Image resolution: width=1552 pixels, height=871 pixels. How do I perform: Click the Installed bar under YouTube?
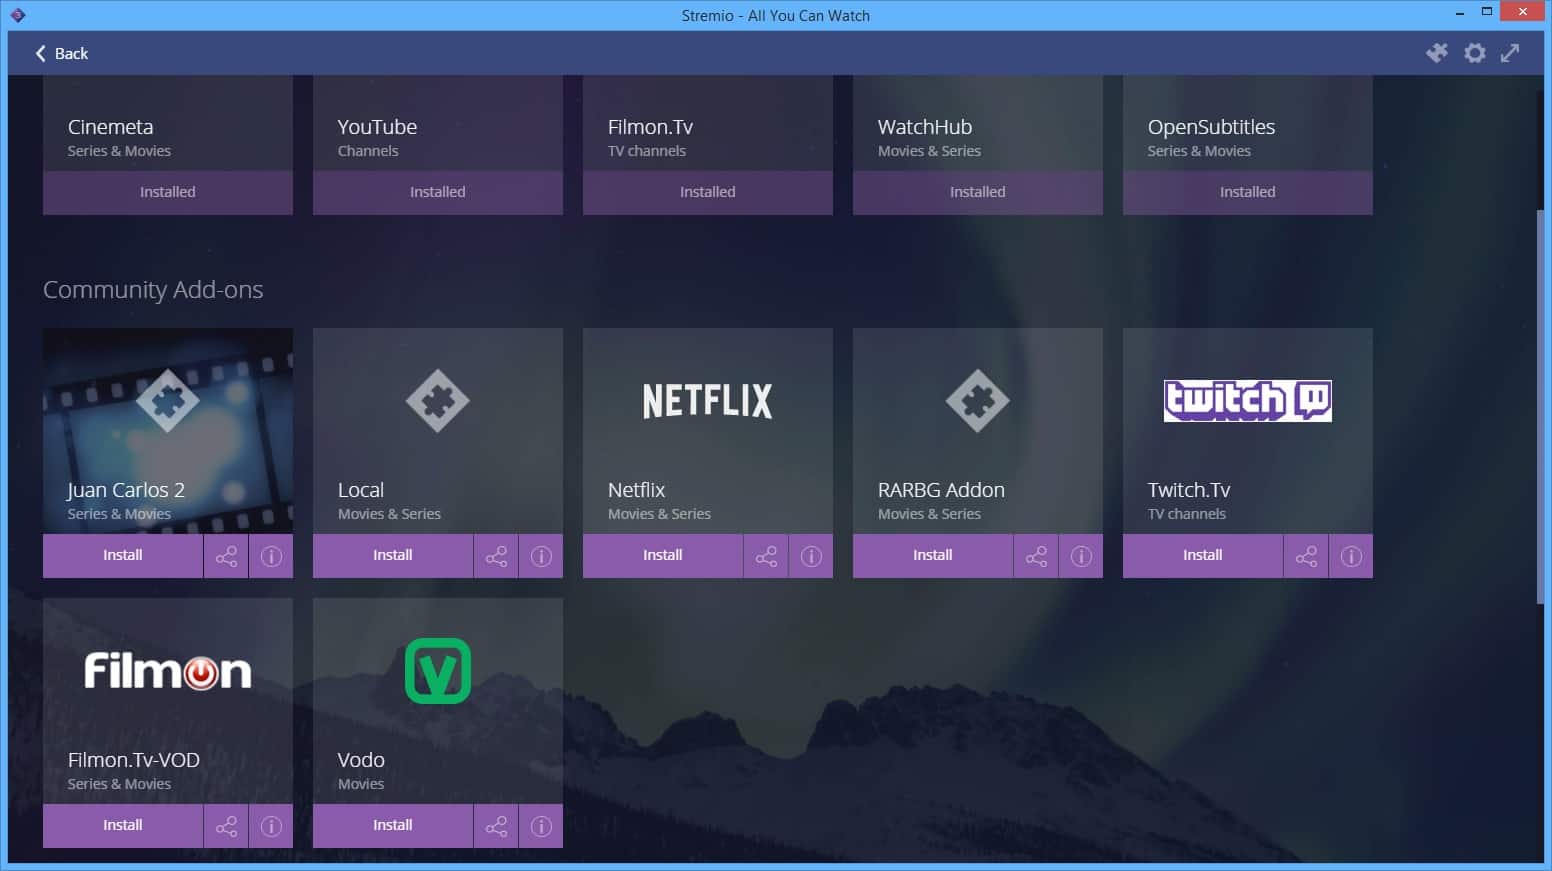(x=438, y=192)
